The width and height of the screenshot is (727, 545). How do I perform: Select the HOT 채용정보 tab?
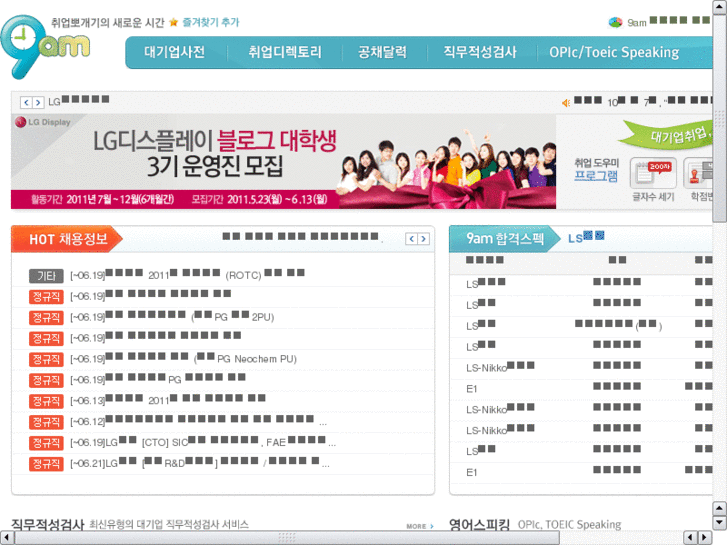tap(67, 239)
